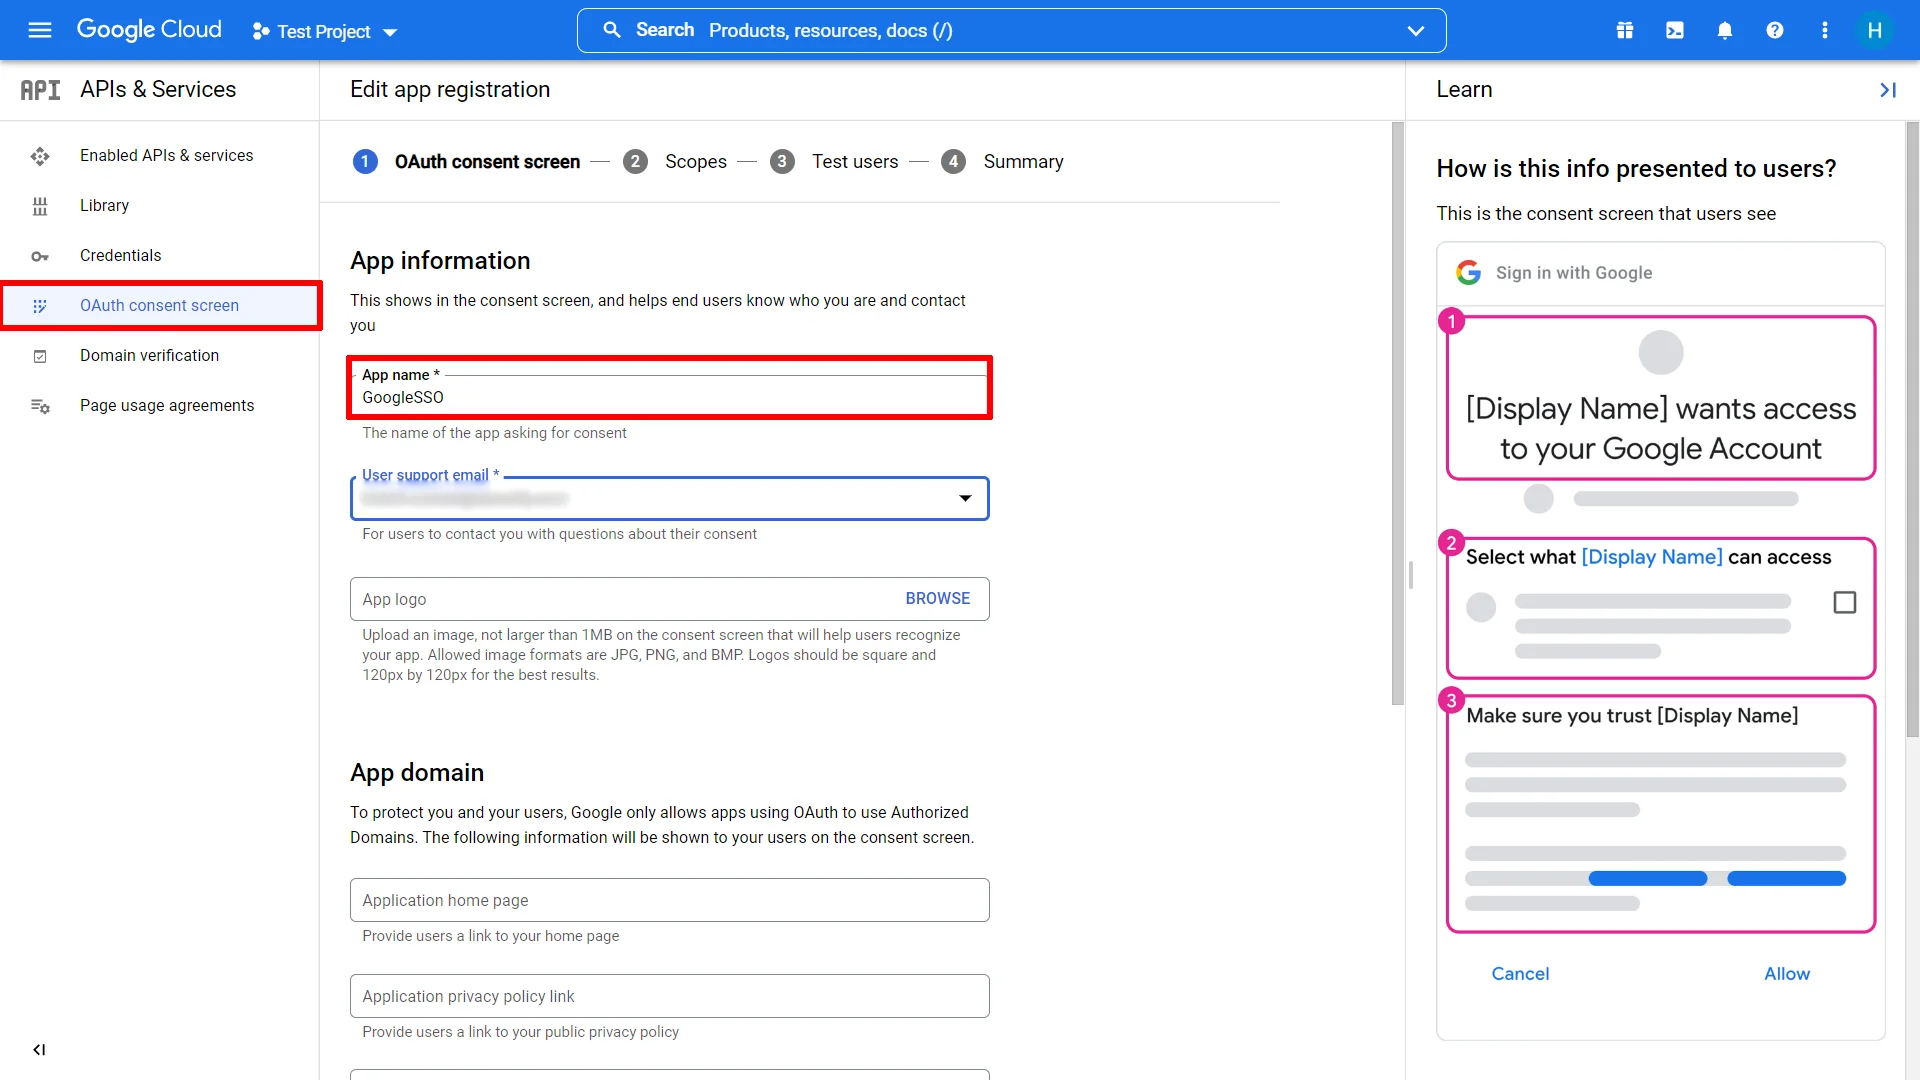1920x1080 pixels.
Task: Open Enabled APIs & services page
Action: [167, 155]
